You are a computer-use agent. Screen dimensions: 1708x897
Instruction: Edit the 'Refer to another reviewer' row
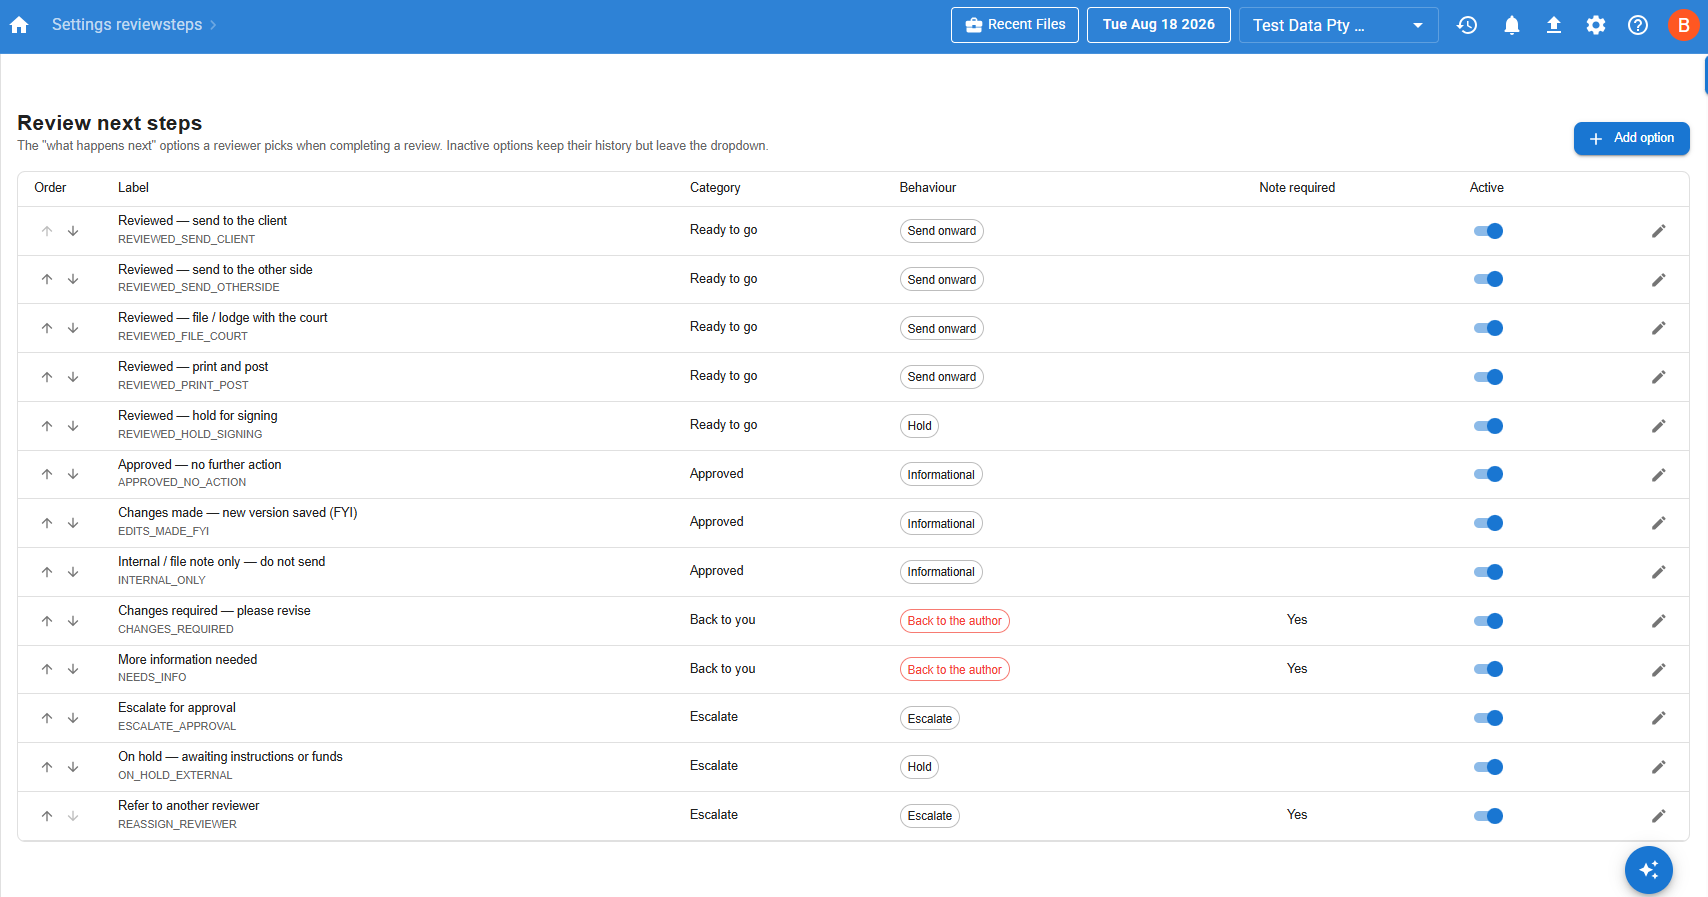point(1658,816)
